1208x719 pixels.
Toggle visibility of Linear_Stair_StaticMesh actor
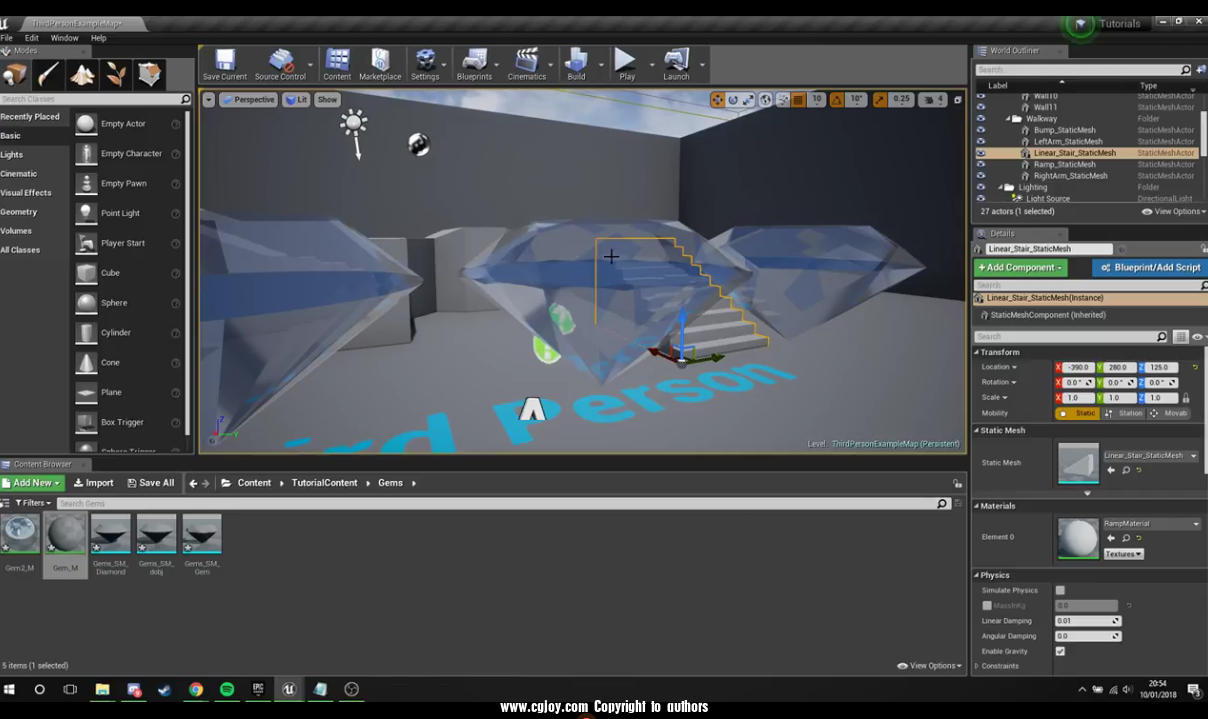click(x=980, y=153)
